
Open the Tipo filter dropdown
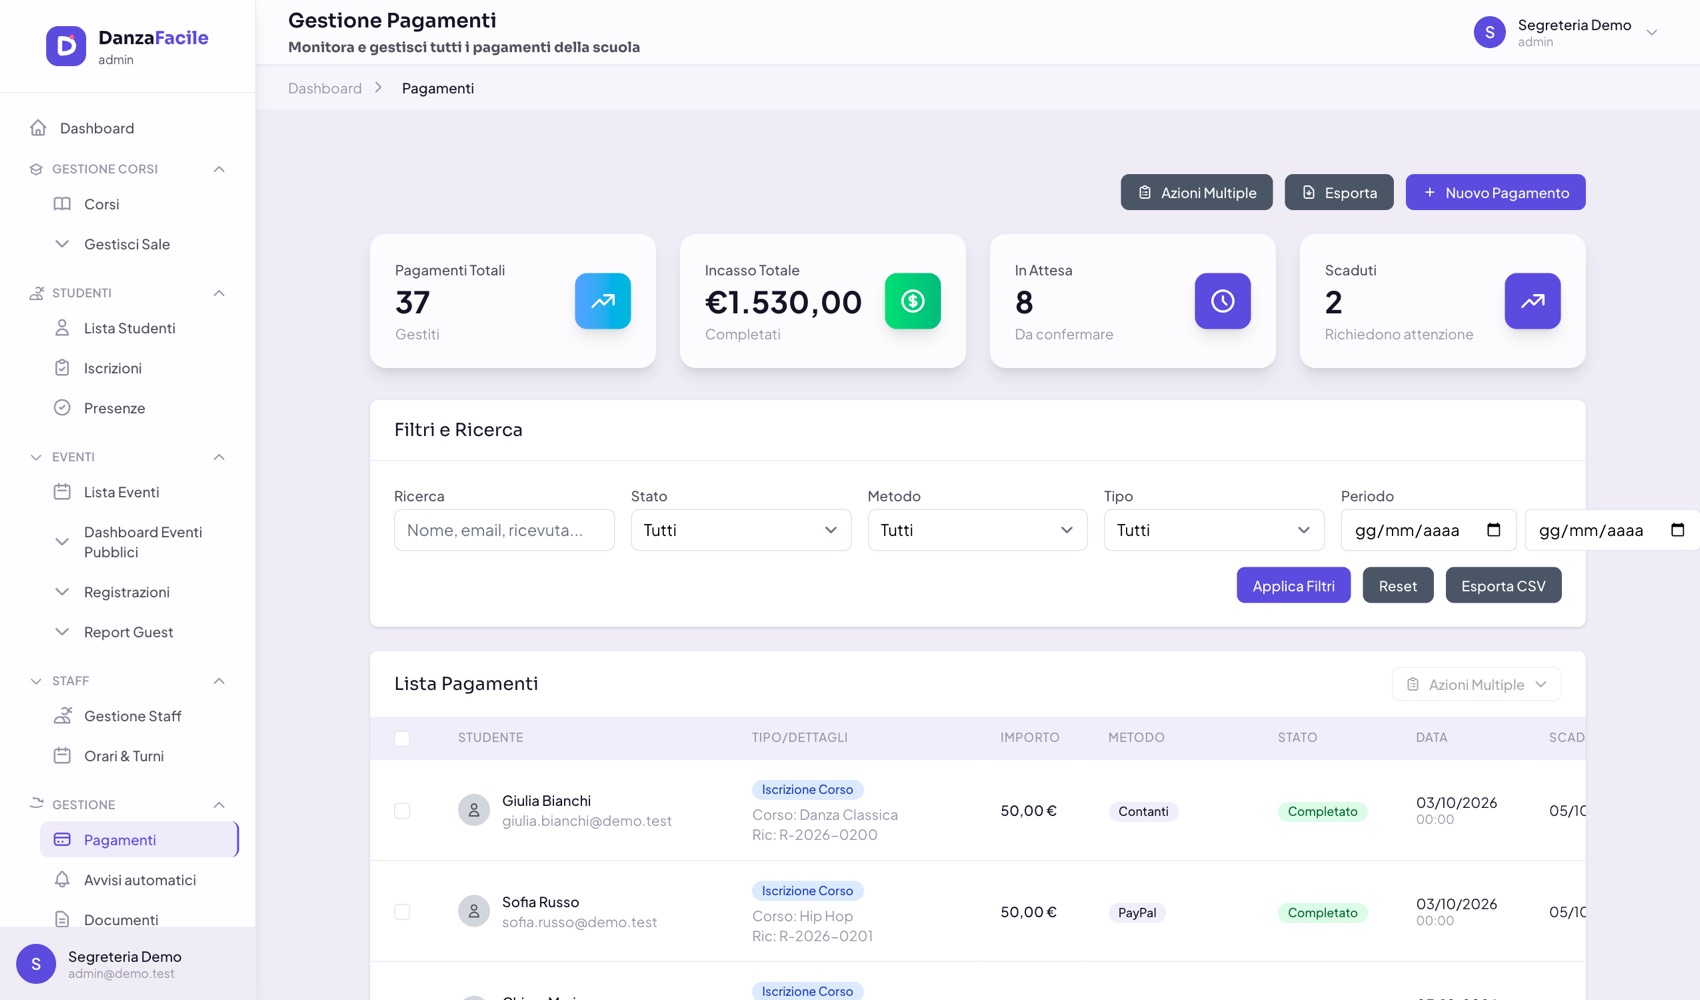pos(1214,530)
